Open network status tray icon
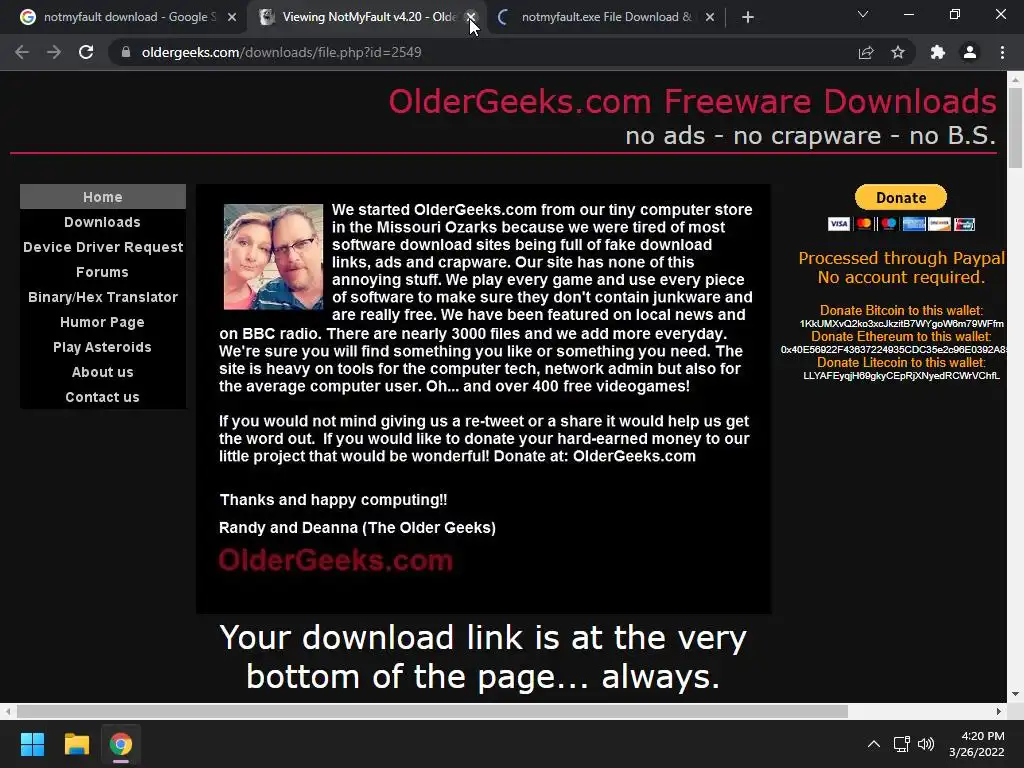The height and width of the screenshot is (768, 1024). pyautogui.click(x=902, y=744)
